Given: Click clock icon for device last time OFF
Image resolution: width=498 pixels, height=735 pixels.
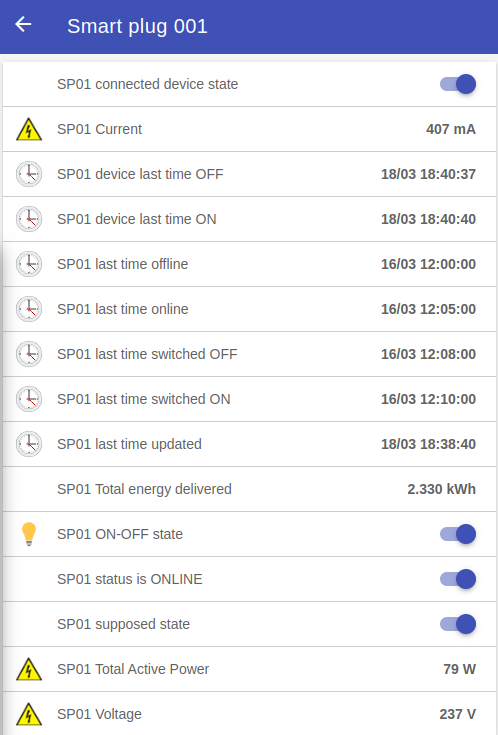Looking at the screenshot, I should tap(29, 174).
